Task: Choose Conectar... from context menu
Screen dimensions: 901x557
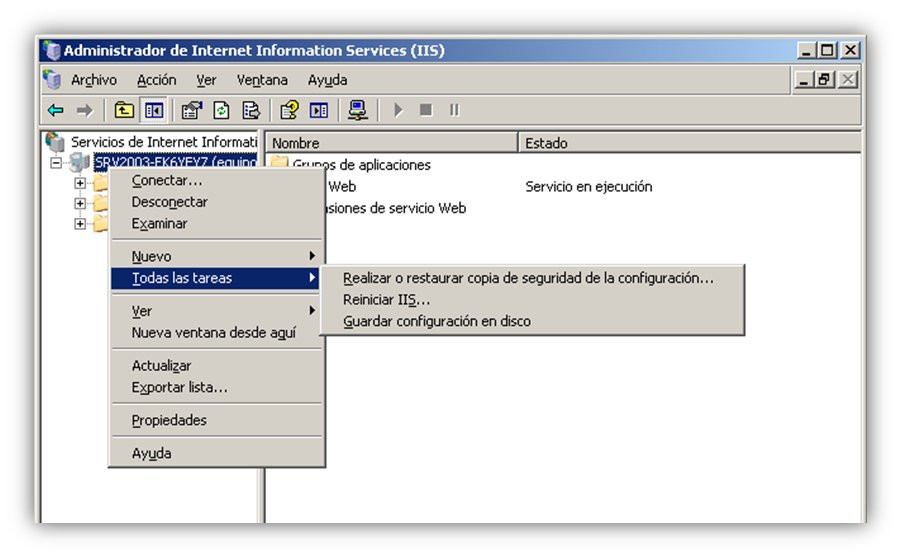Action: tap(217, 180)
